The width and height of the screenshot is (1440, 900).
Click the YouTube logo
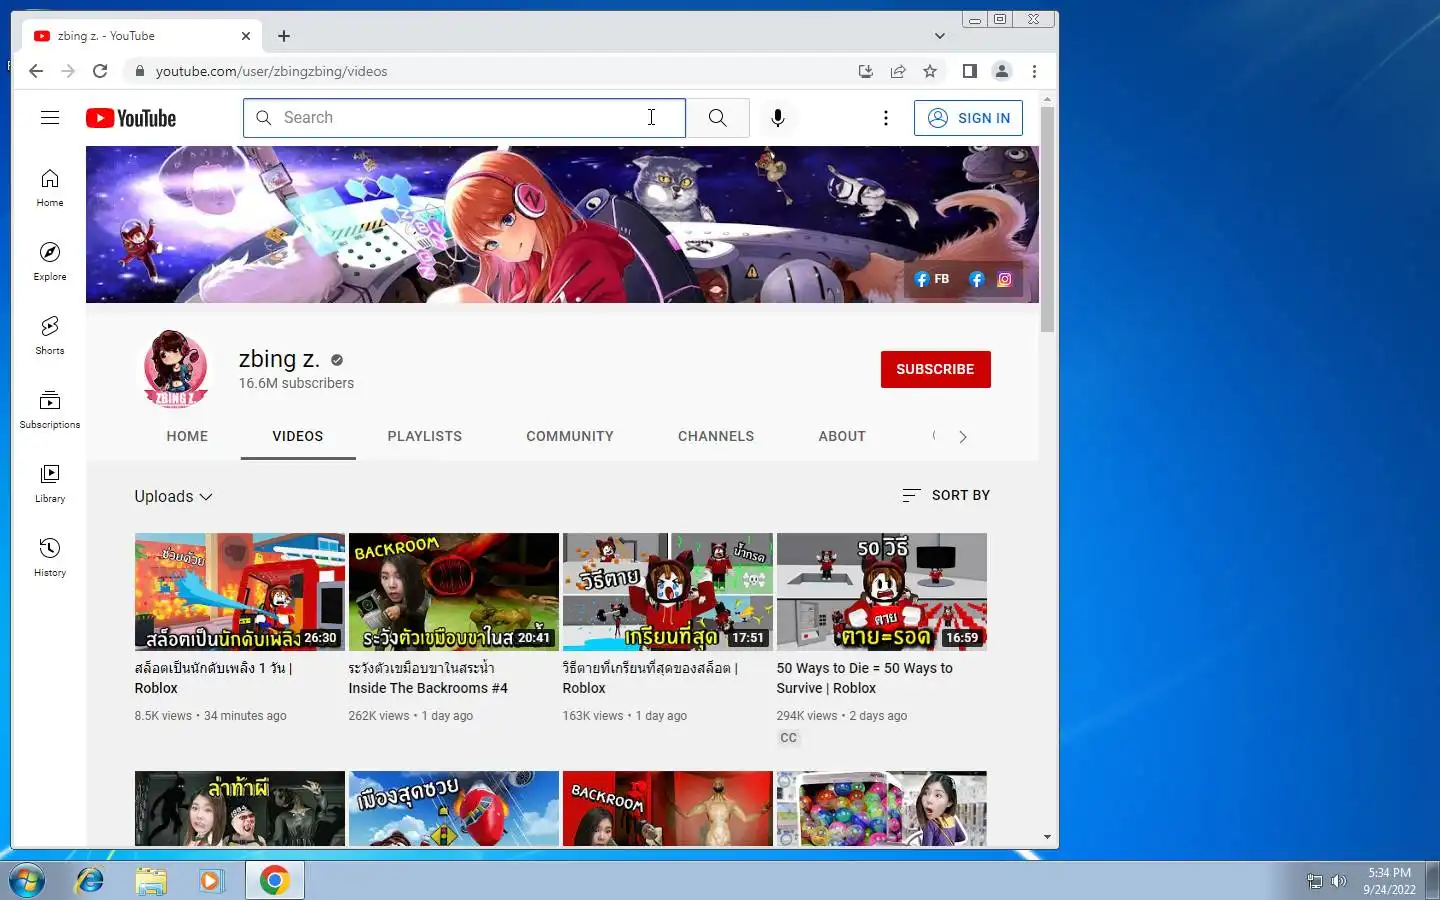(x=131, y=118)
